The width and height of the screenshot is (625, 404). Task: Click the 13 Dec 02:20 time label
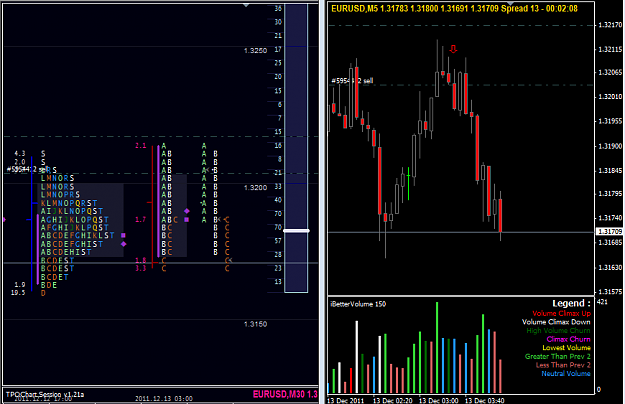pos(393,400)
